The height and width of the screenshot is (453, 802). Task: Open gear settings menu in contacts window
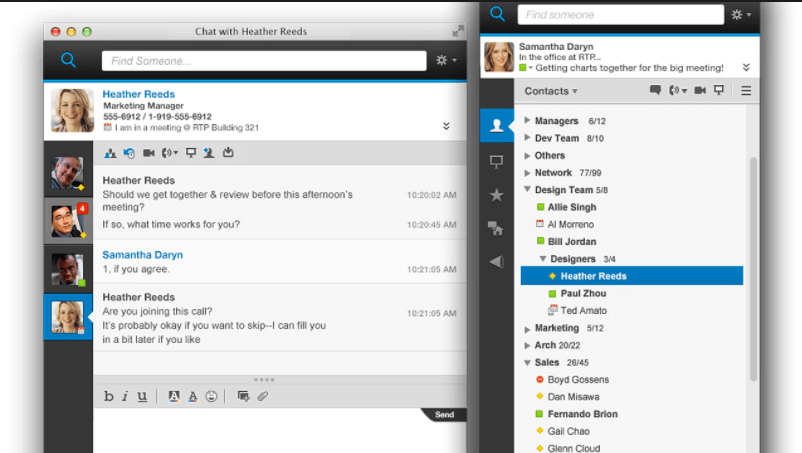tap(741, 15)
